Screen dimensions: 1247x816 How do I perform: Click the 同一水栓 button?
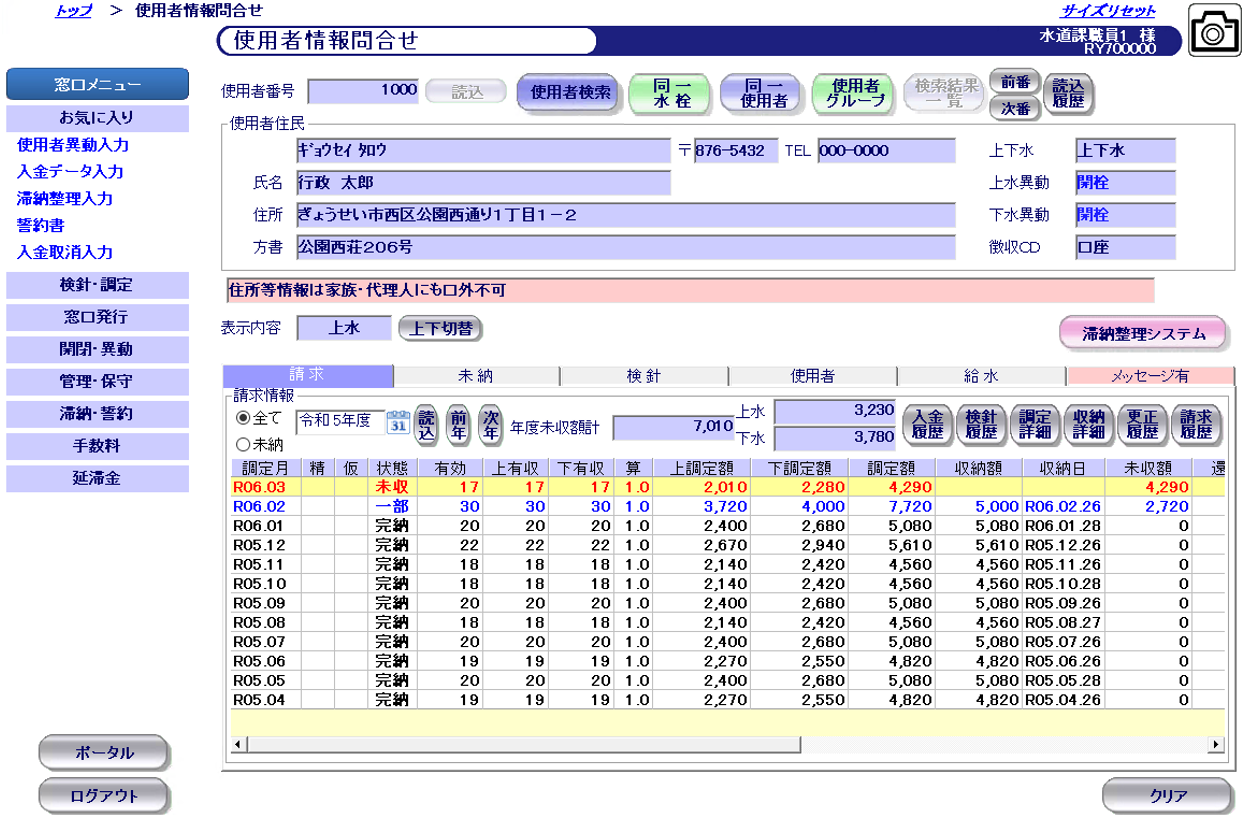point(669,93)
